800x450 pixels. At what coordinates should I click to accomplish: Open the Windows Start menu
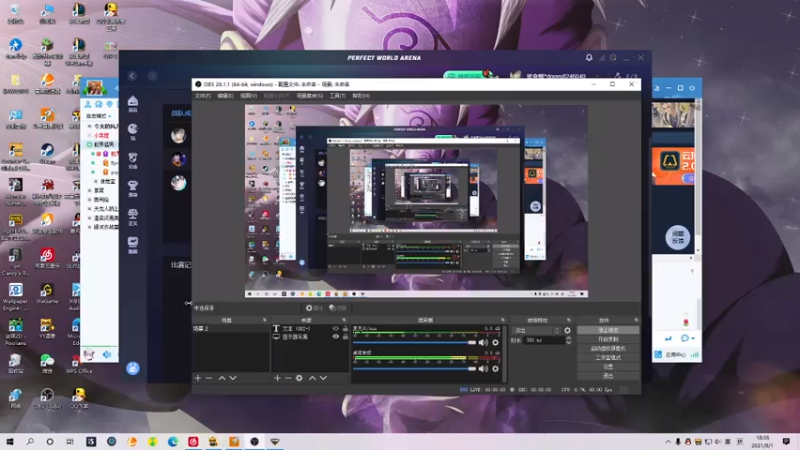coord(9,441)
